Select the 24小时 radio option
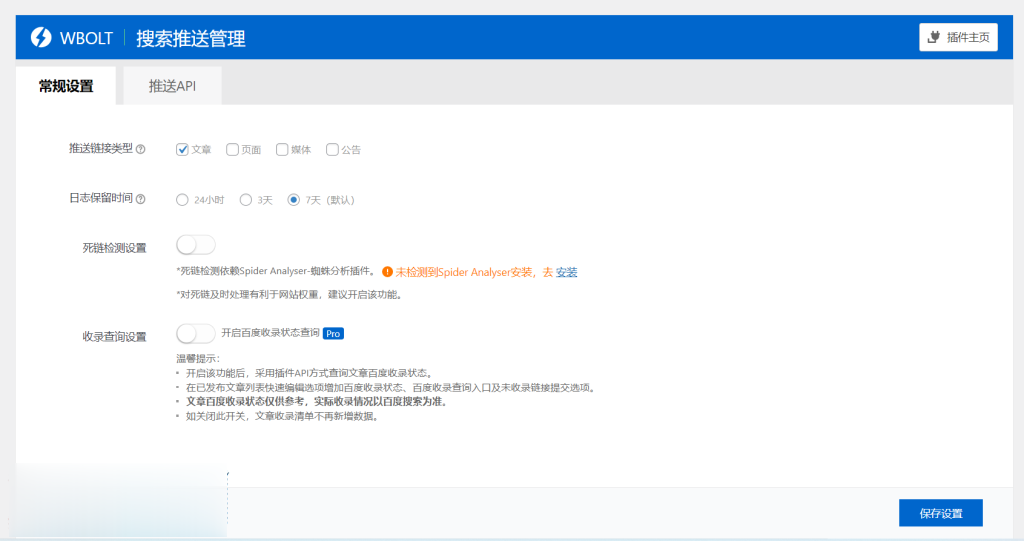The width and height of the screenshot is (1024, 541). (182, 200)
